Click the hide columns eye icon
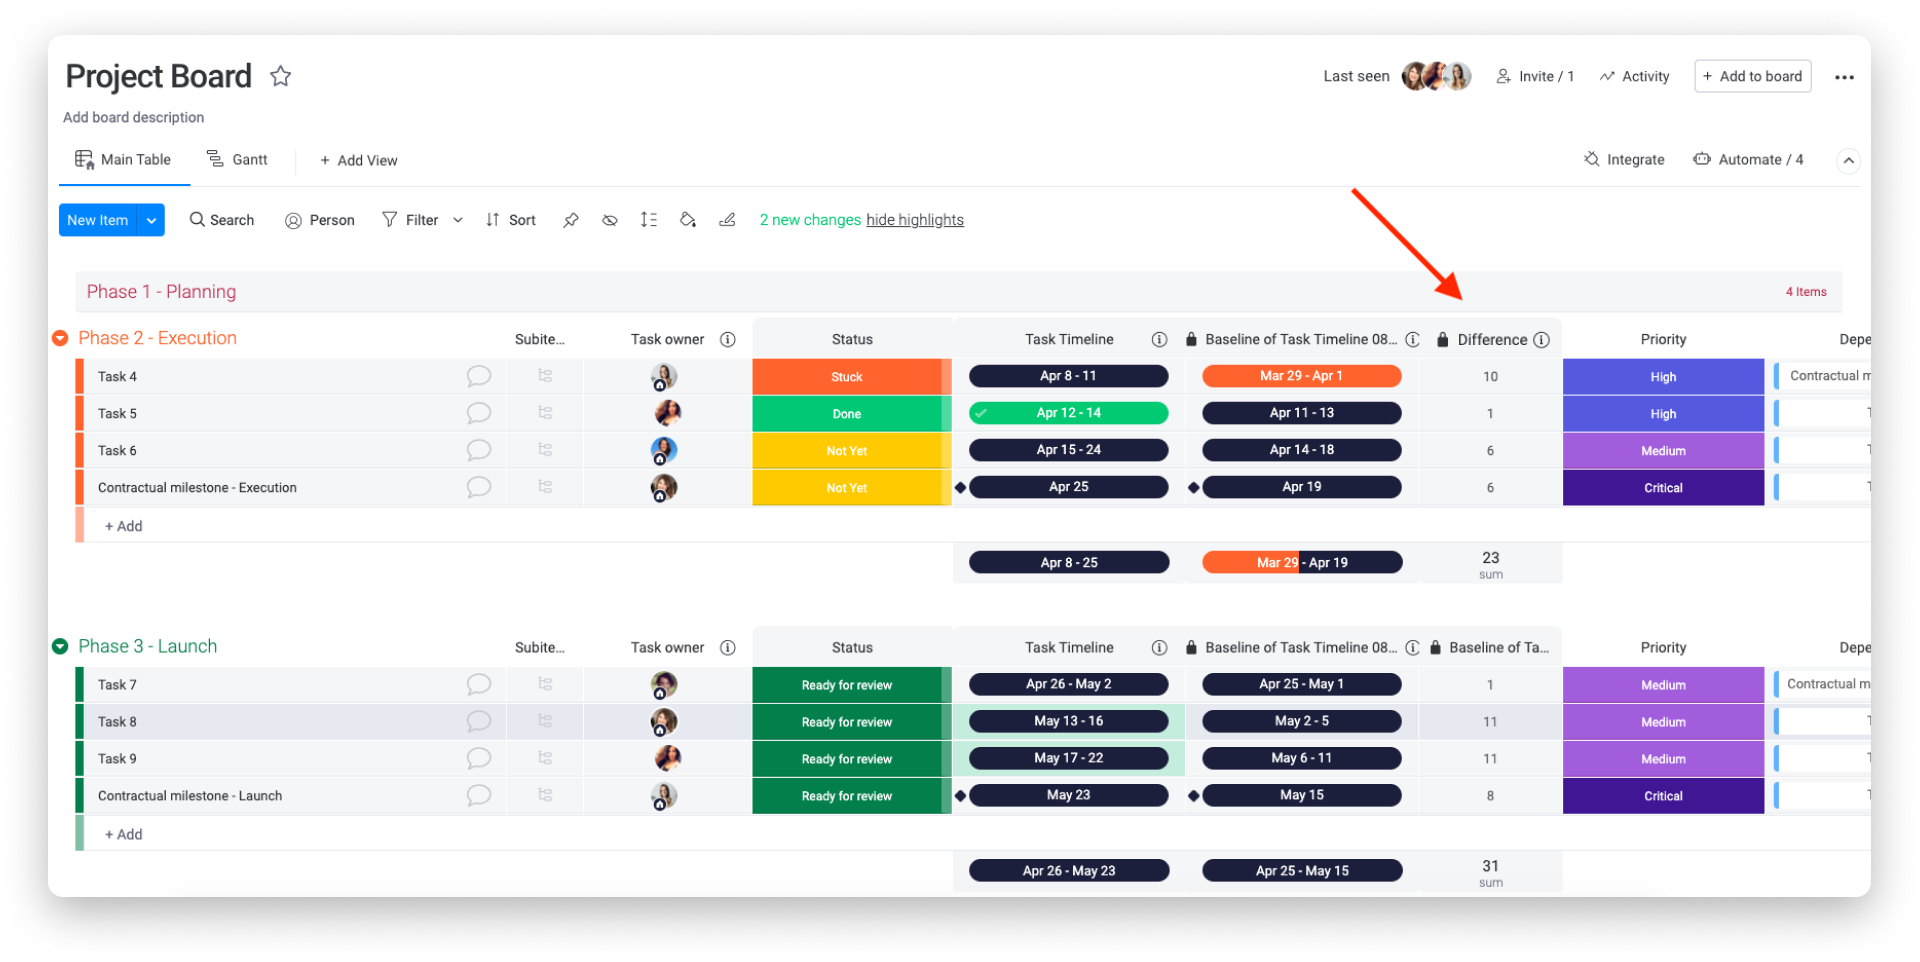 click(609, 220)
